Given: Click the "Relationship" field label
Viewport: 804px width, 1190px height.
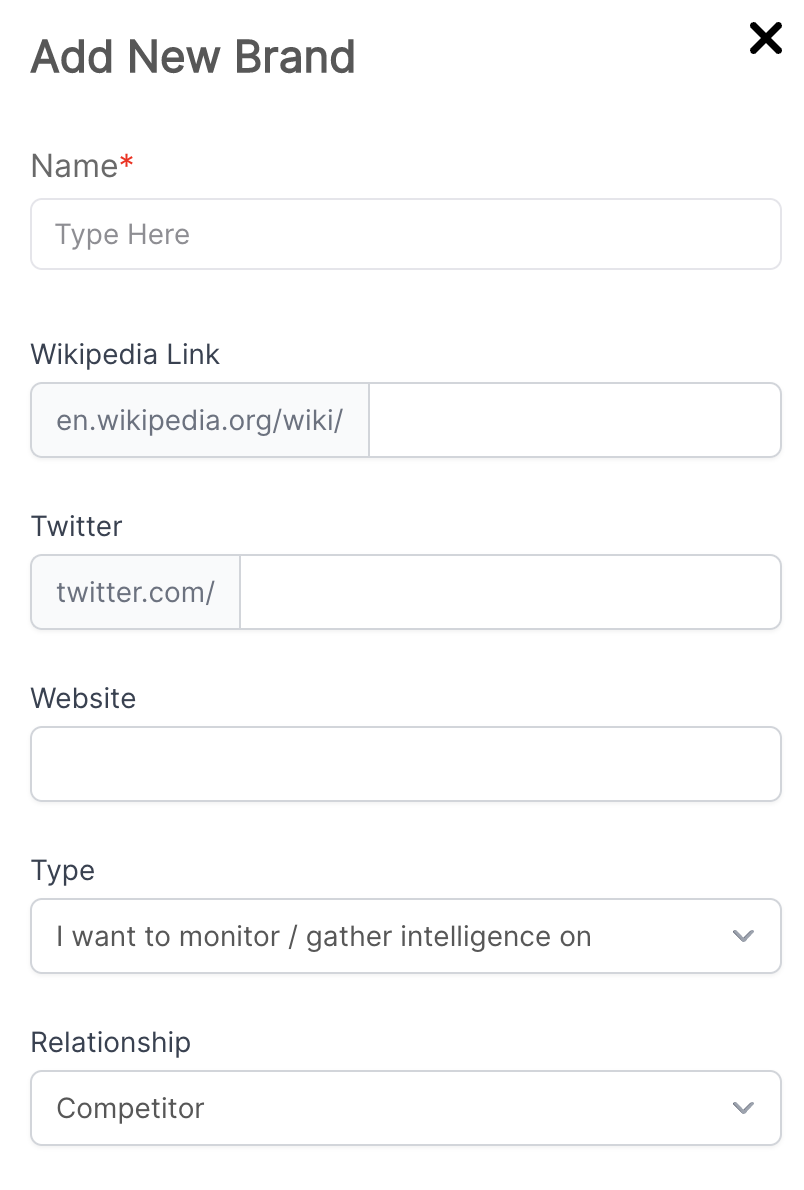Looking at the screenshot, I should pyautogui.click(x=110, y=1042).
